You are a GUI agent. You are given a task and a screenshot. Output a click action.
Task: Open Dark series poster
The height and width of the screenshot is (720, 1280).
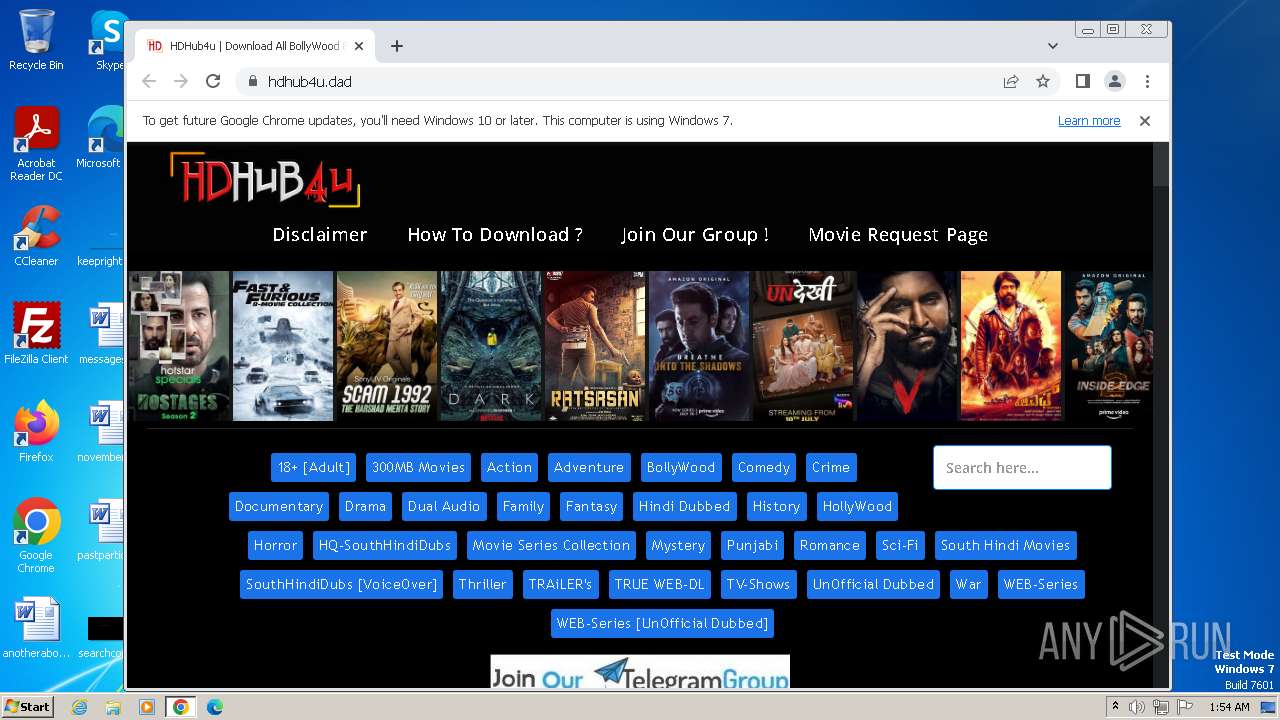491,346
